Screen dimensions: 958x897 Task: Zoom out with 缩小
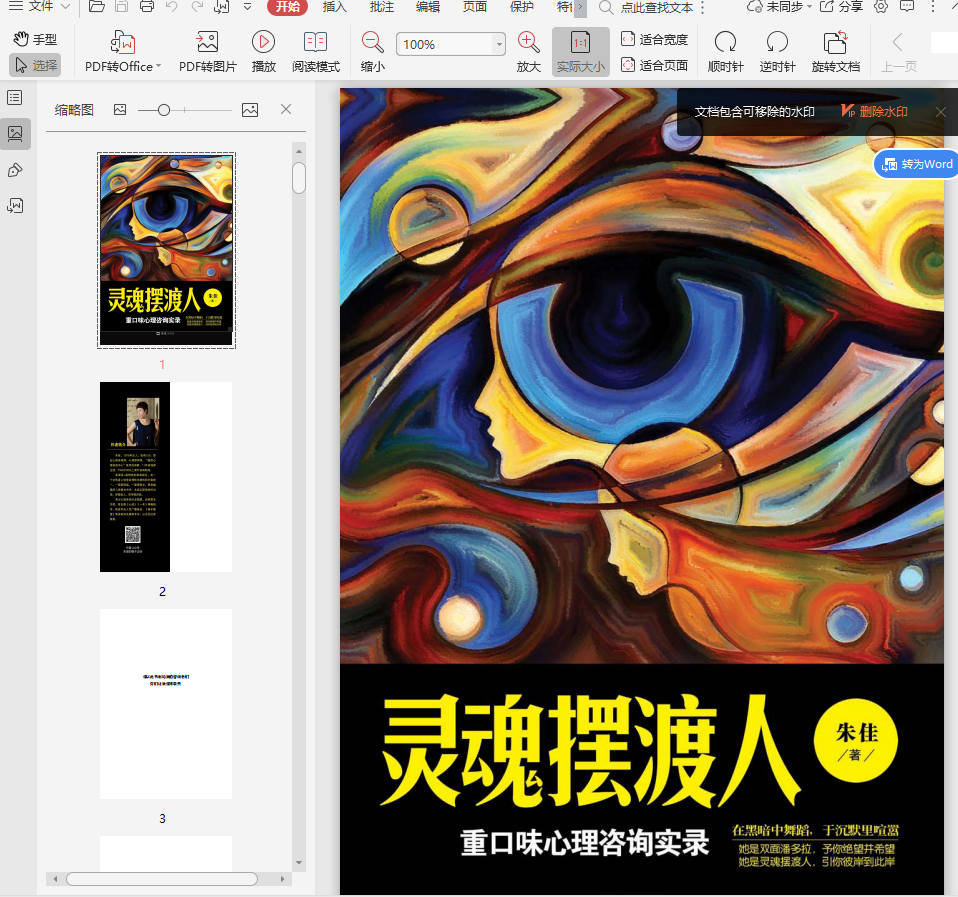pos(372,53)
